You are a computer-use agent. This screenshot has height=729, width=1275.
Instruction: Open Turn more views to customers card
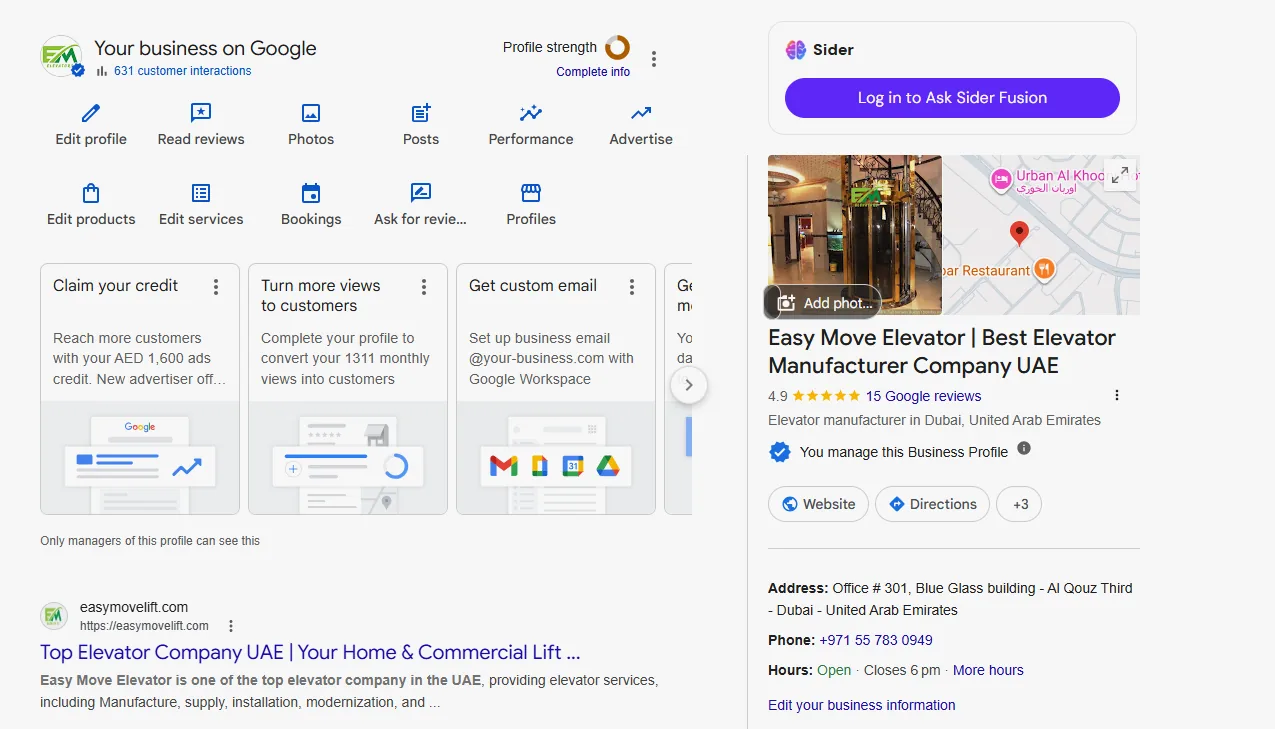tap(348, 389)
